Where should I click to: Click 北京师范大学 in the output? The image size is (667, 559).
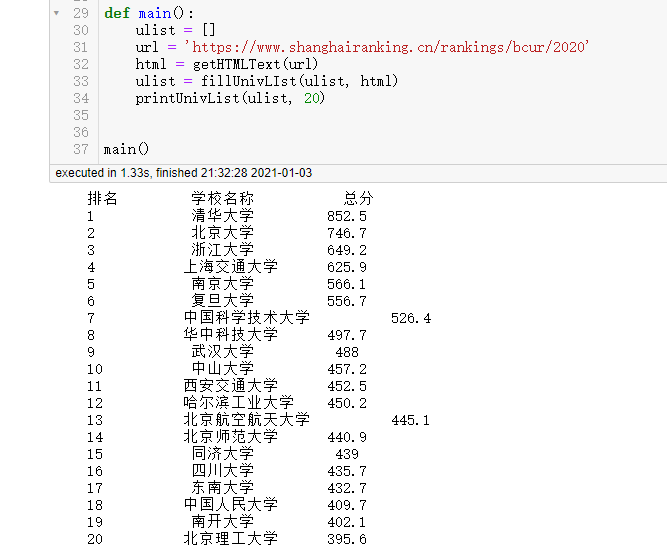point(231,437)
